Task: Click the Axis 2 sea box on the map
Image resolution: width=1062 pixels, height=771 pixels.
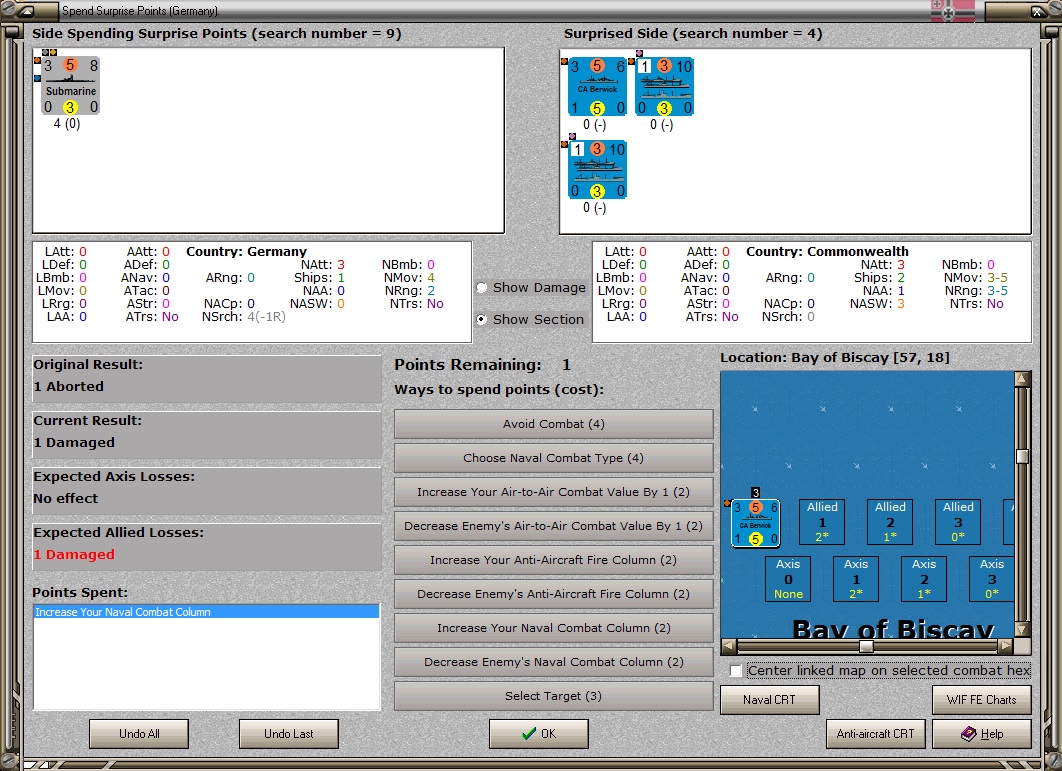Action: (924, 579)
